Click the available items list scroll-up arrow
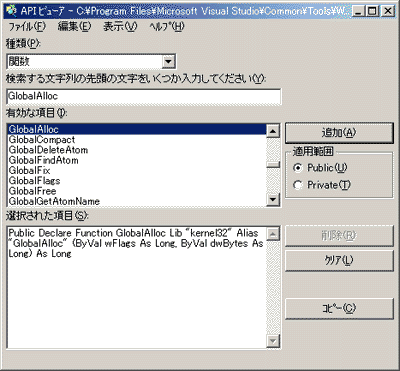Image resolution: width=400 pixels, height=371 pixels. click(x=273, y=131)
